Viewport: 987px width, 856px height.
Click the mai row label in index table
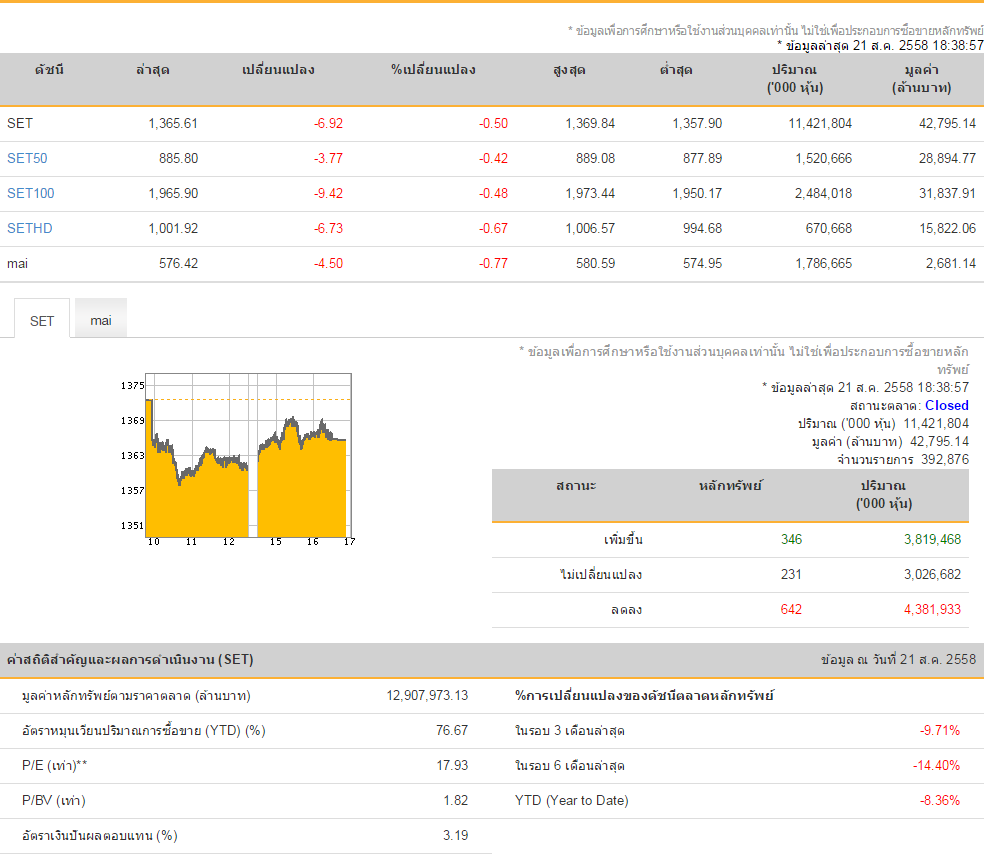click(18, 264)
